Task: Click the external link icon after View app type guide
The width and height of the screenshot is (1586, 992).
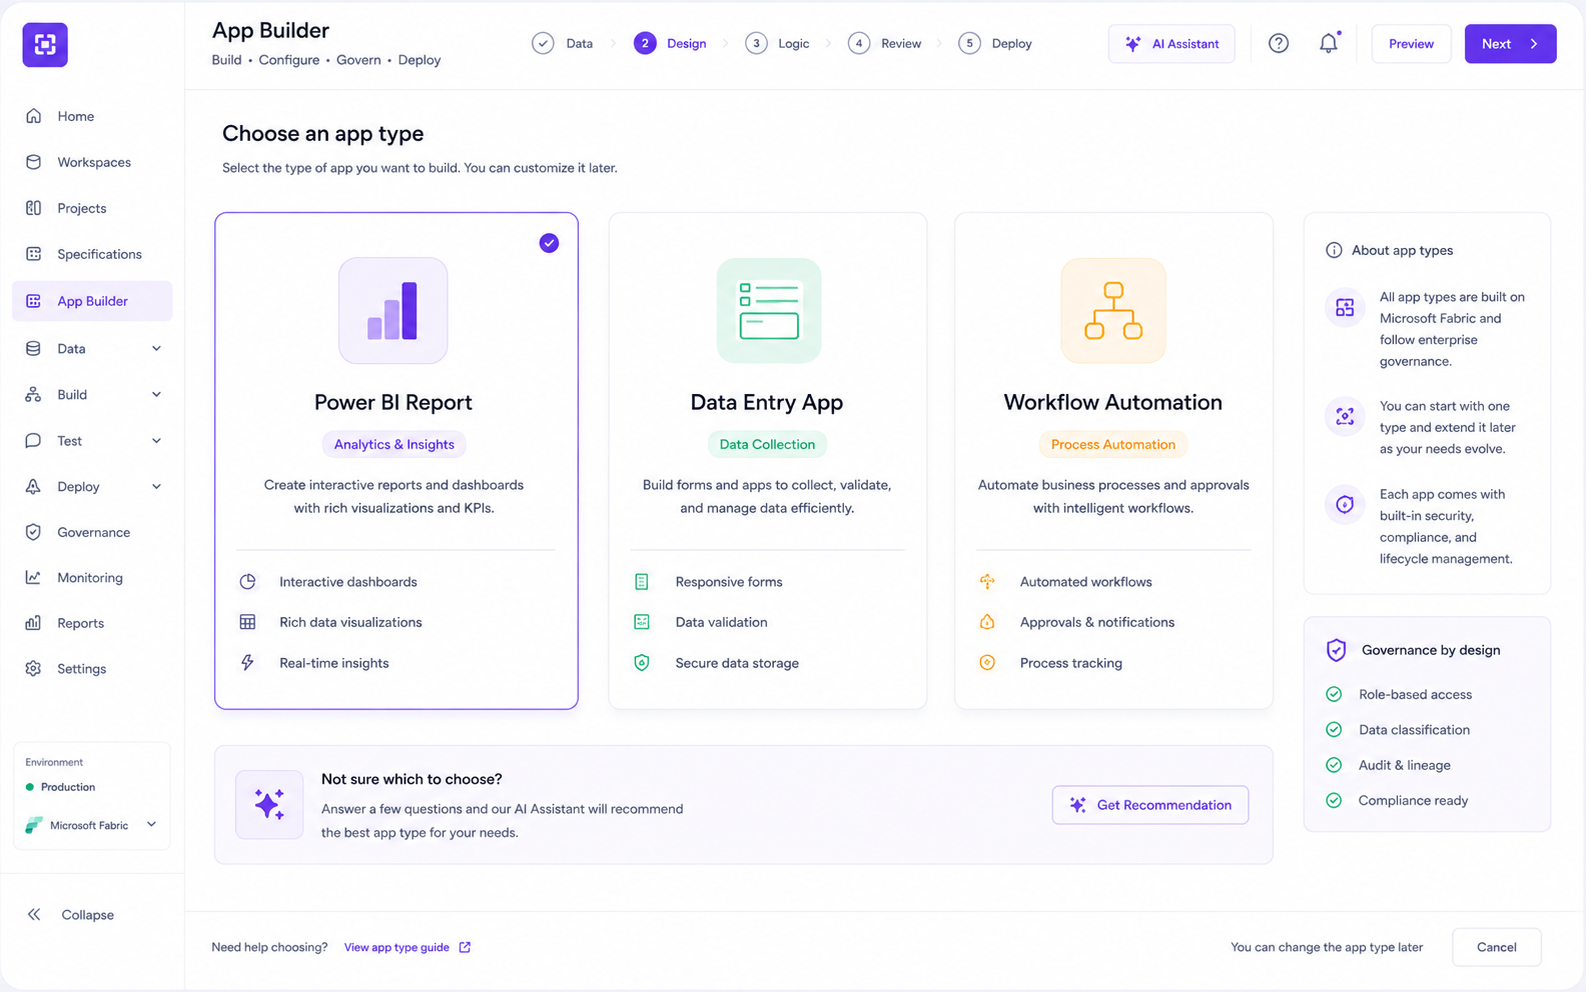Action: point(465,947)
